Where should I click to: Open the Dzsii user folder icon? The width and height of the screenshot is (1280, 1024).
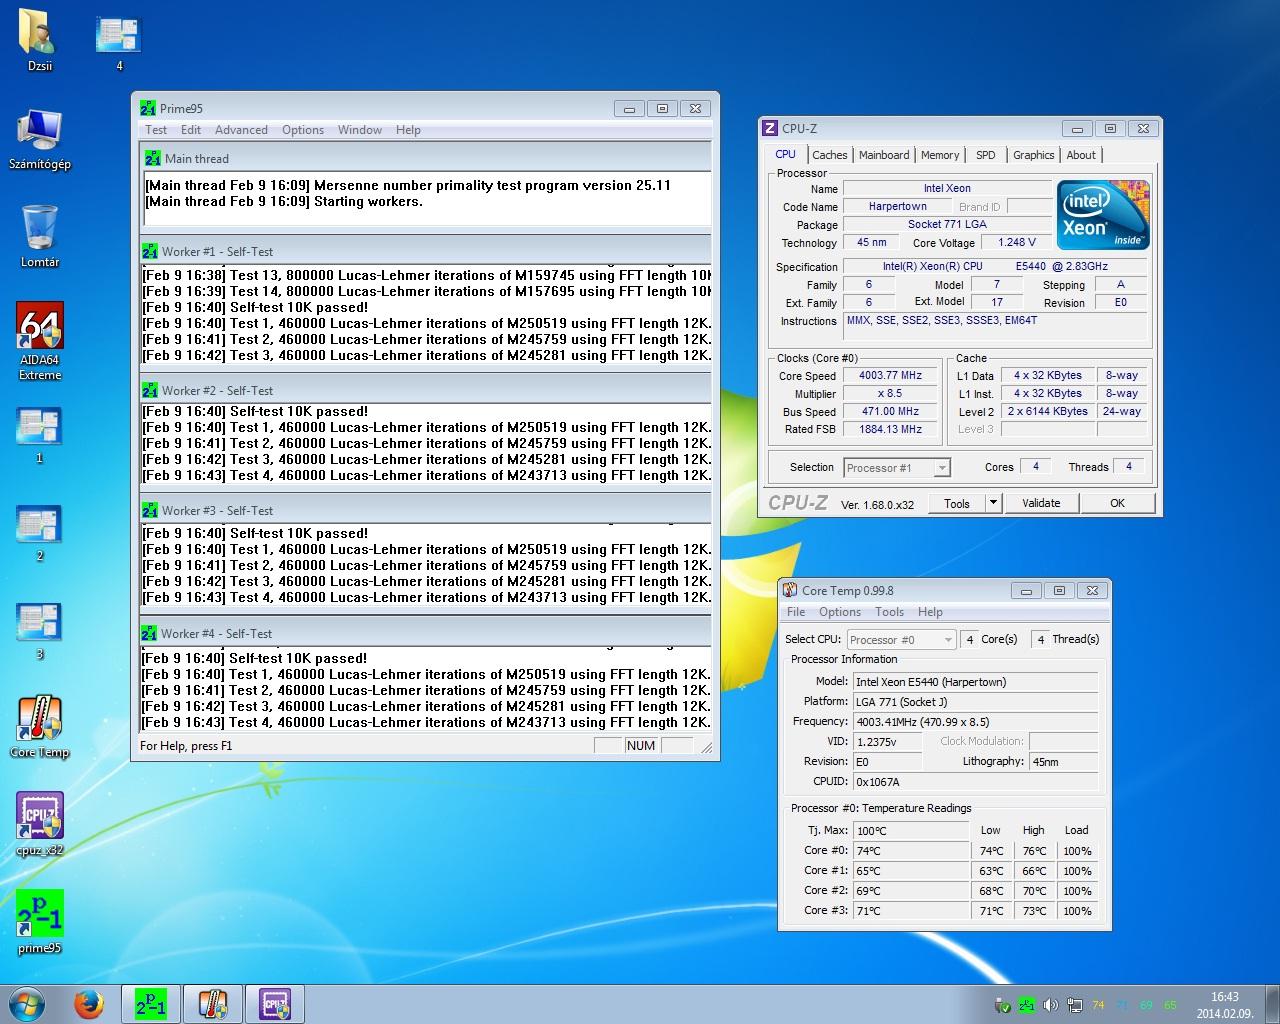click(40, 34)
